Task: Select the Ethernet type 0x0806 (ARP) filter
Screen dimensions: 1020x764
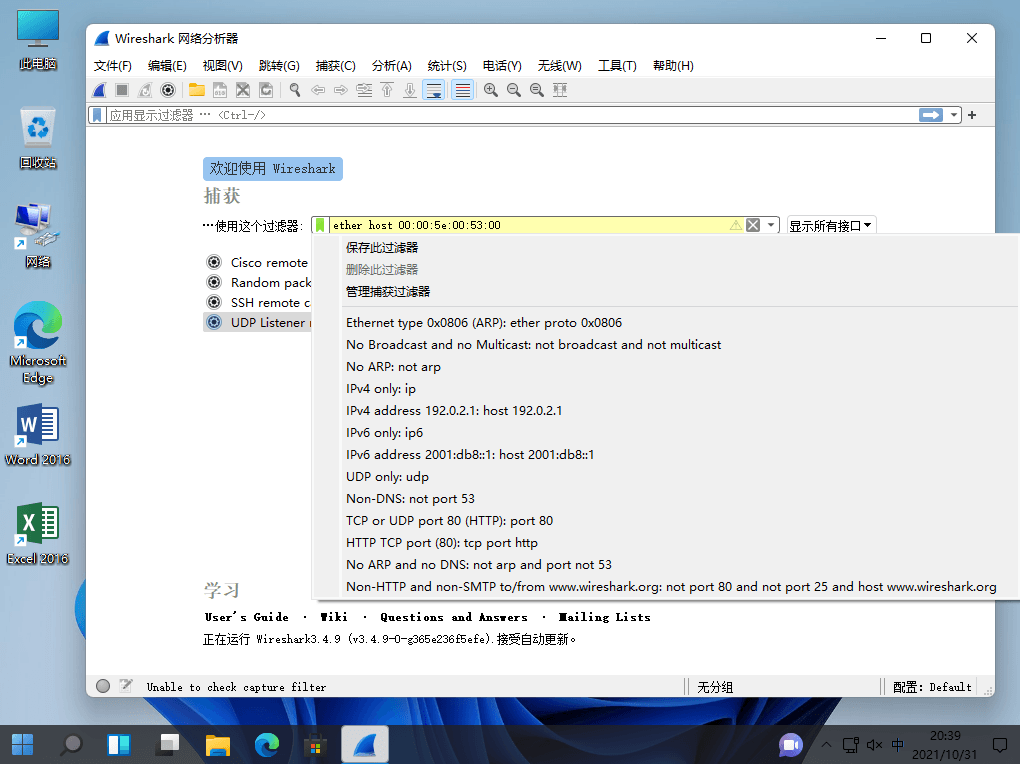Action: pyautogui.click(x=665, y=323)
